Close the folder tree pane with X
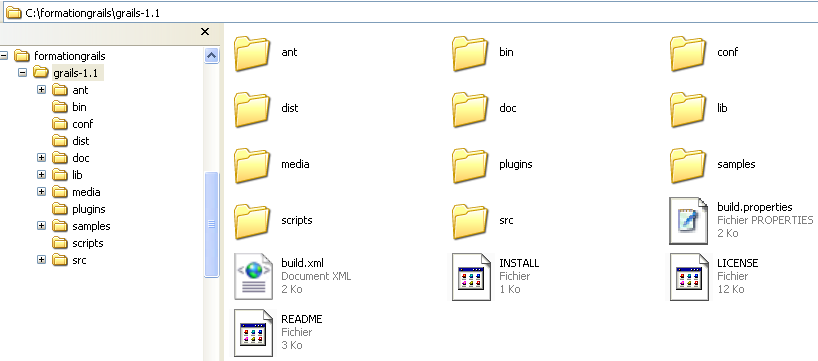Image resolution: width=818 pixels, height=361 pixels. [x=205, y=32]
